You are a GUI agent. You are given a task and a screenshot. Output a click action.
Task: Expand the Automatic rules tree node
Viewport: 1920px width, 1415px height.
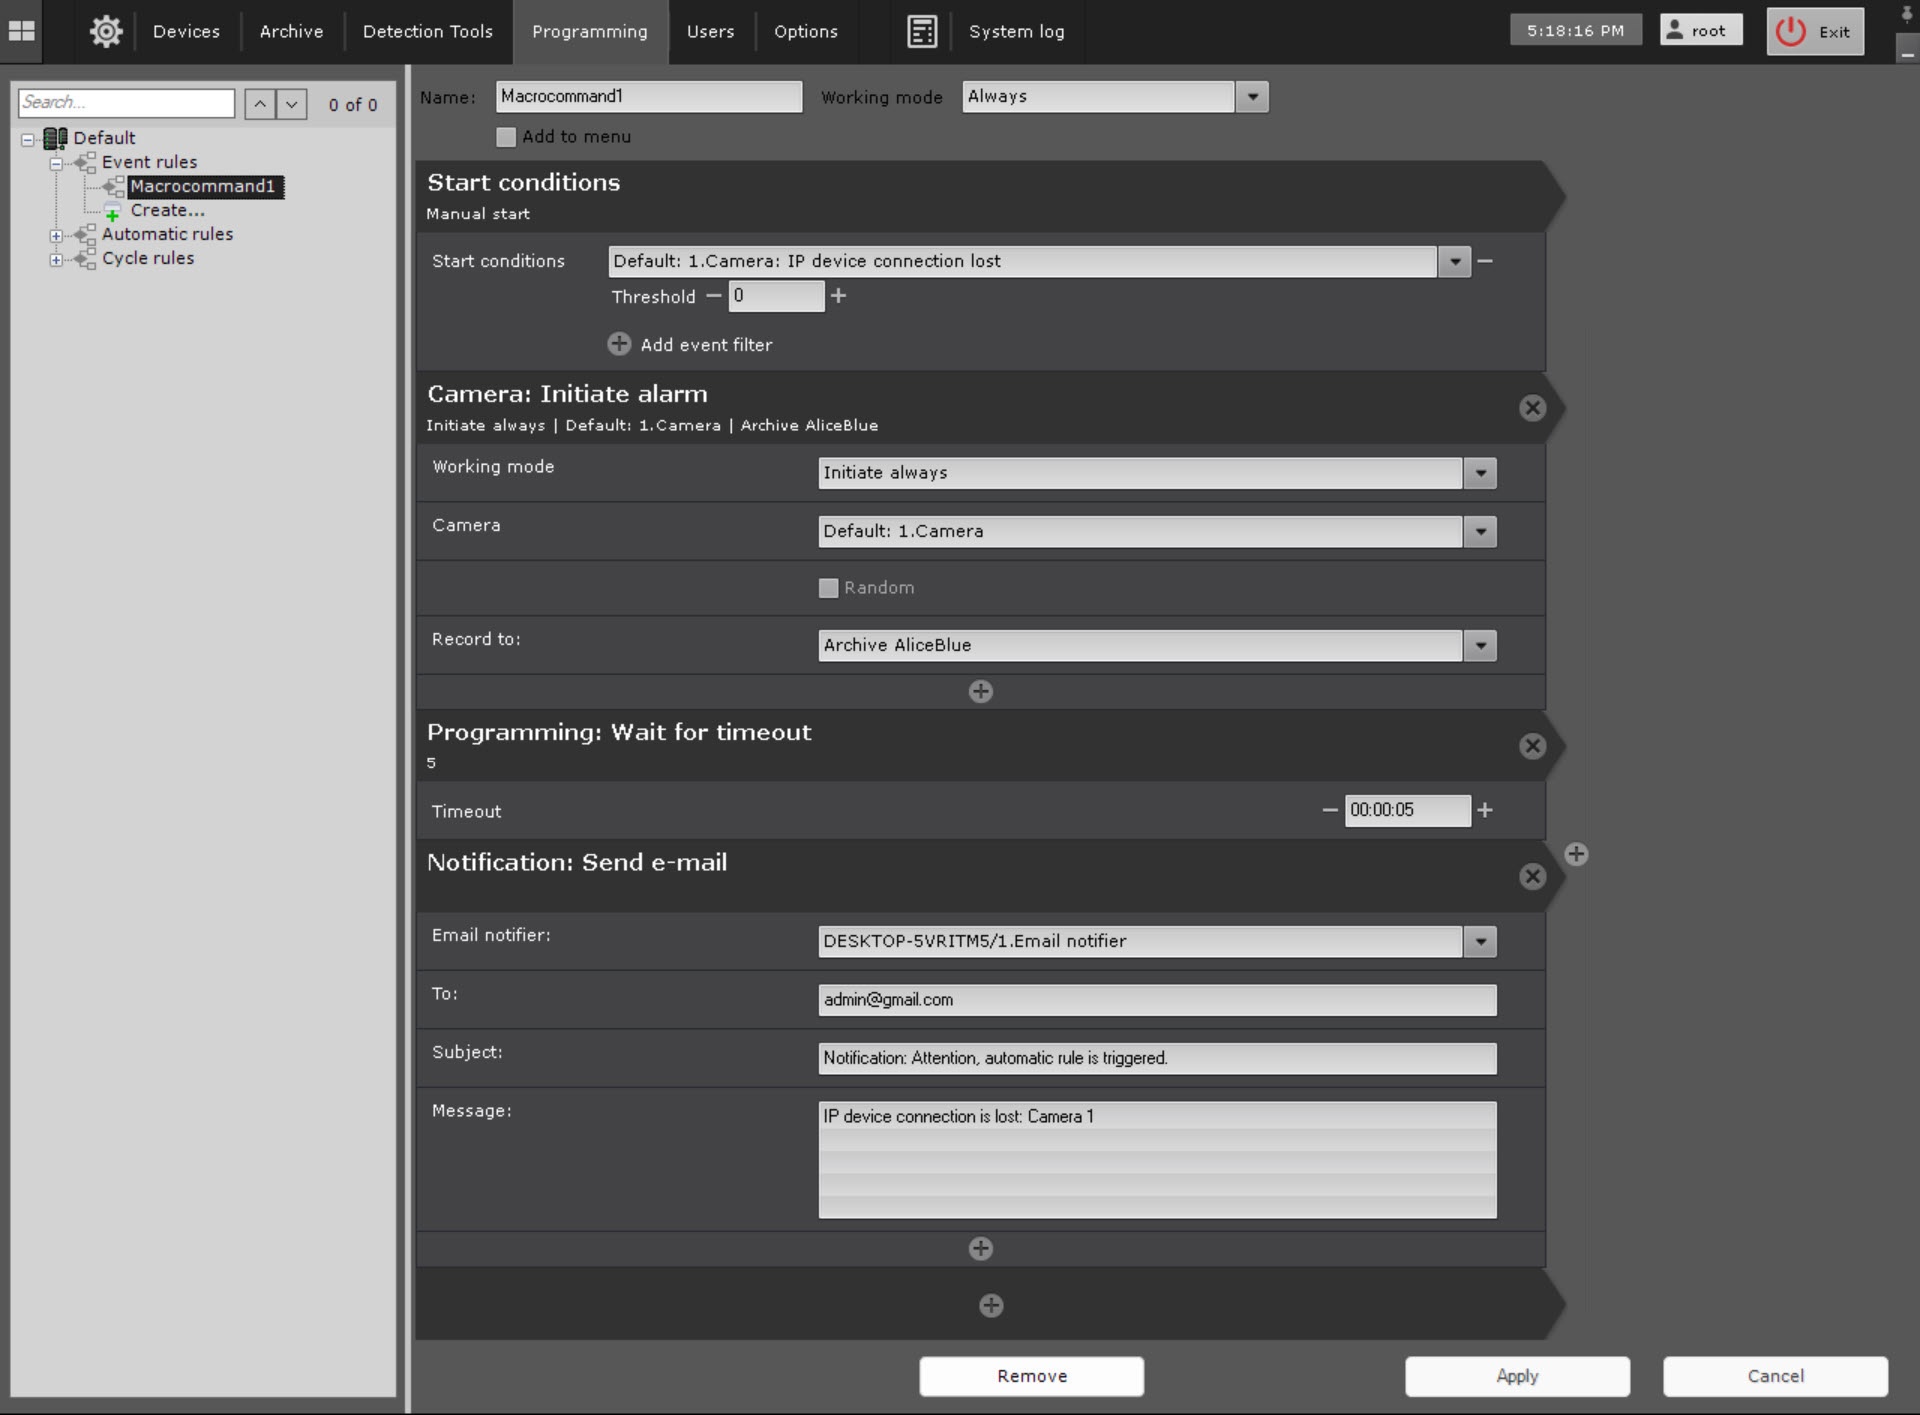click(56, 236)
